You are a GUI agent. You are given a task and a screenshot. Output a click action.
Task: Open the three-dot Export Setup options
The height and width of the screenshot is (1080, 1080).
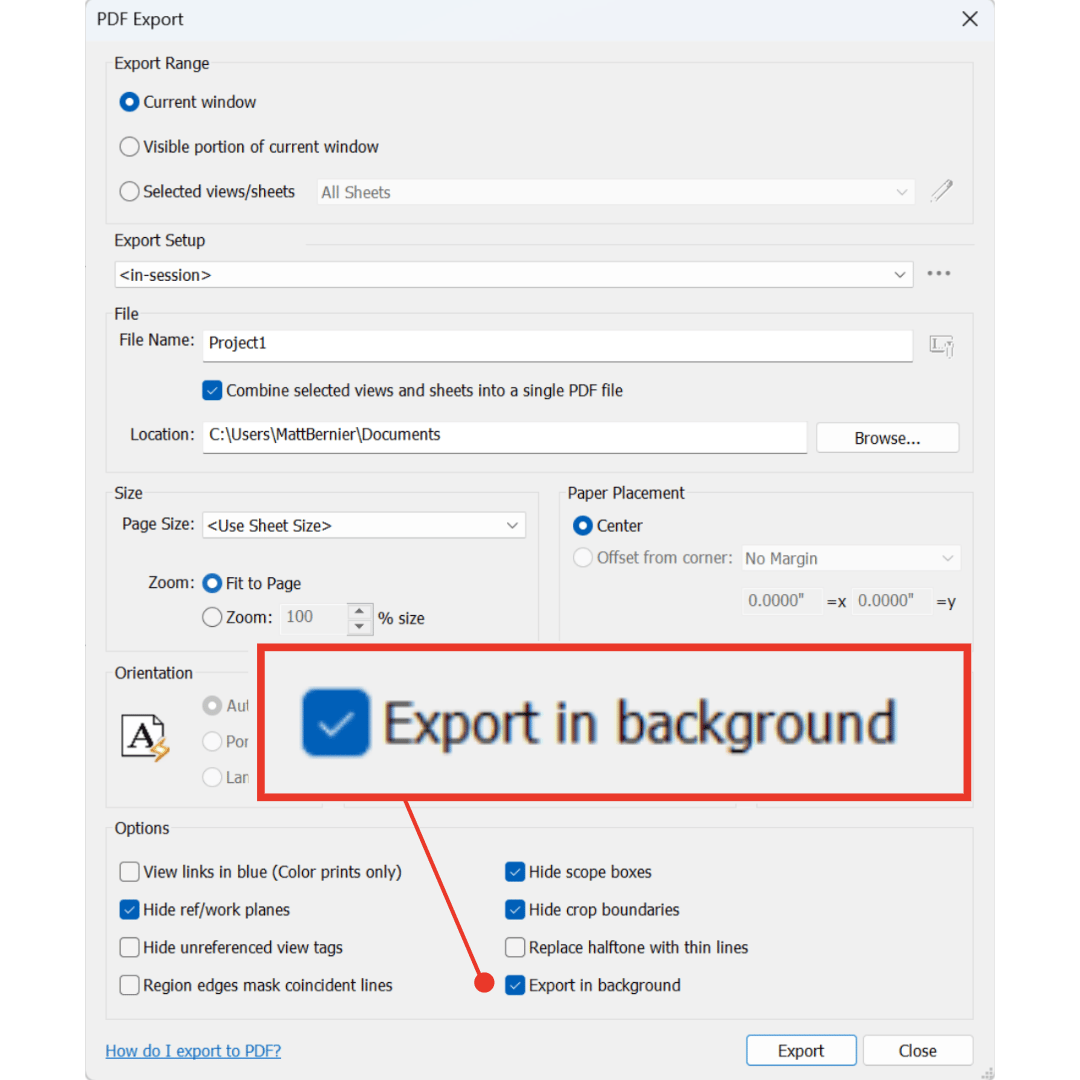pos(938,274)
